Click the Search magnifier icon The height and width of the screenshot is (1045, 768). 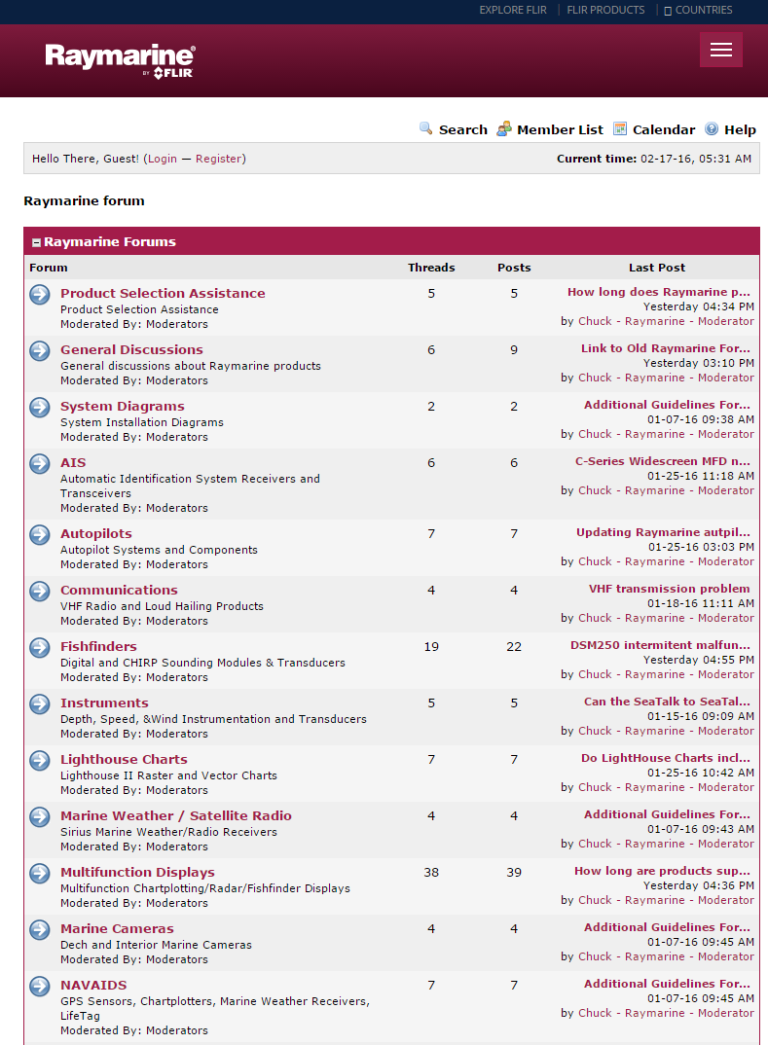click(426, 129)
